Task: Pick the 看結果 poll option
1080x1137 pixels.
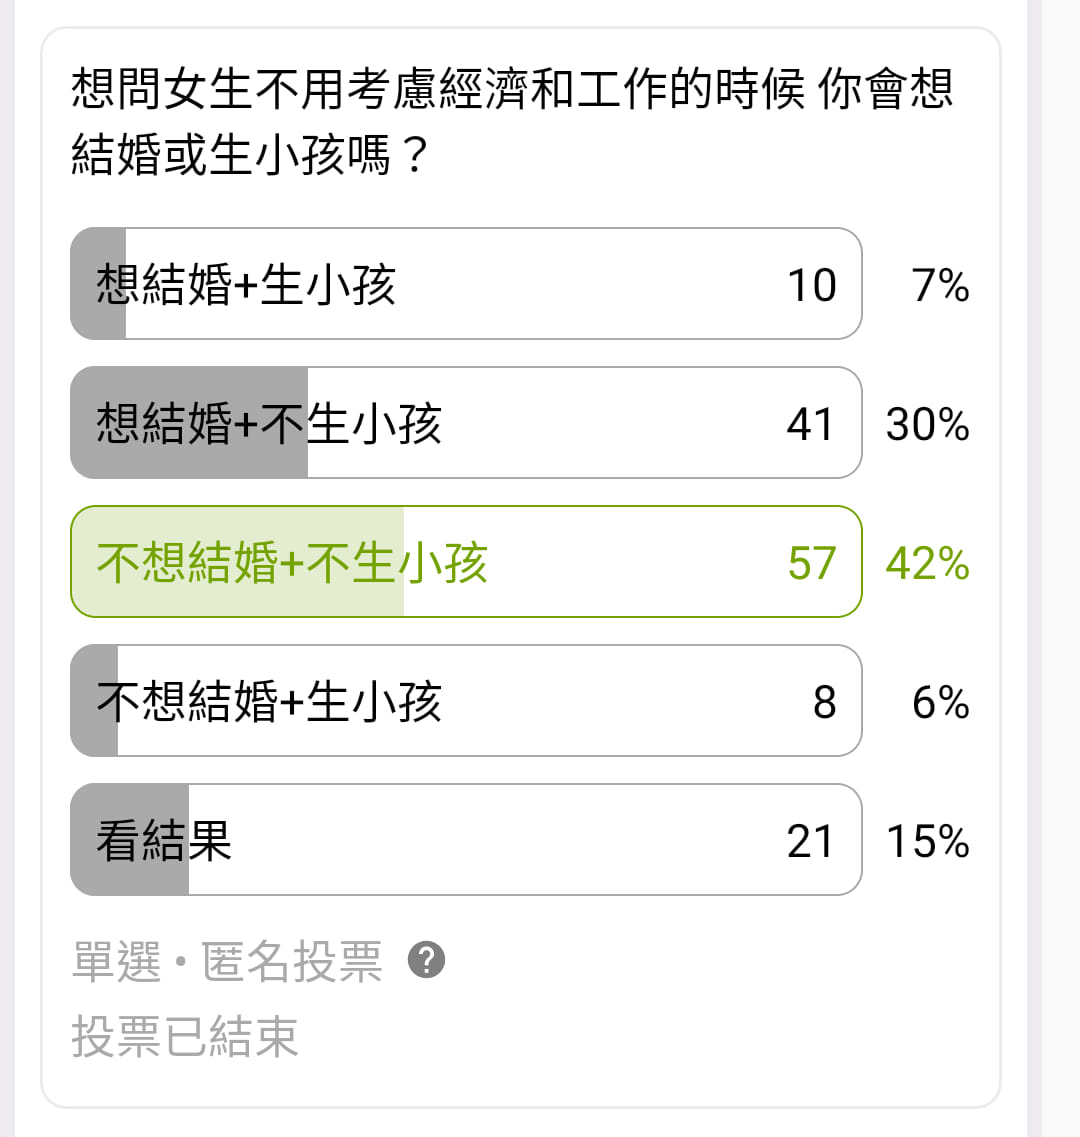Action: tap(466, 841)
